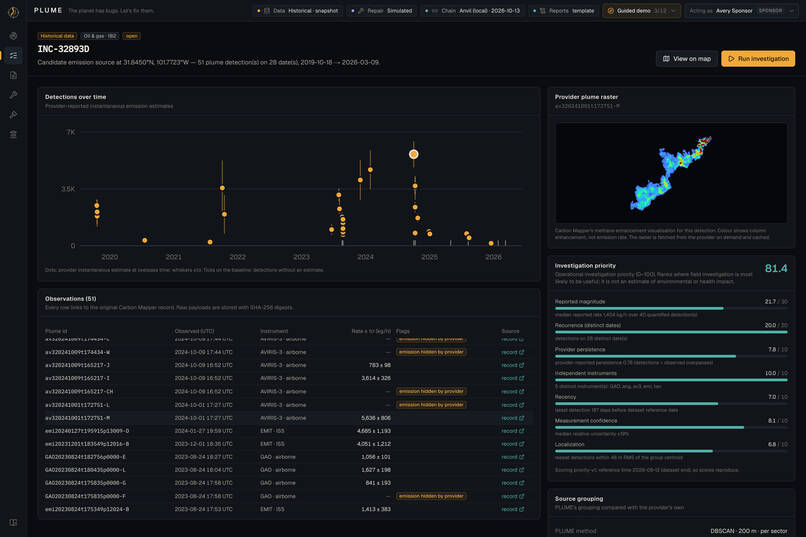806x537 pixels.
Task: Click the Provider persistence progress bar
Action: 671,356
